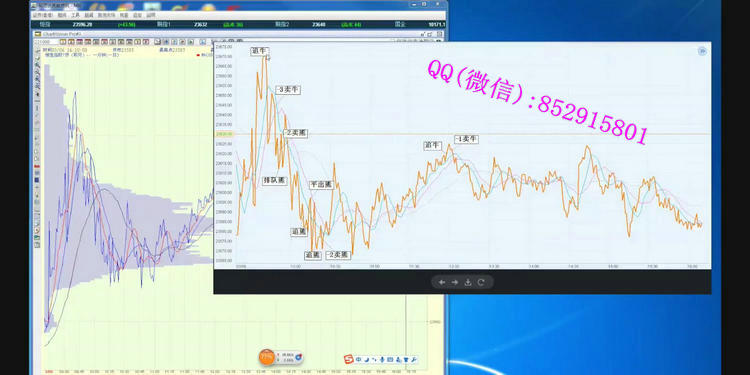Toggle Chinese/English mode on Sogou toolbar
This screenshot has height=375, width=750.
tap(358, 359)
